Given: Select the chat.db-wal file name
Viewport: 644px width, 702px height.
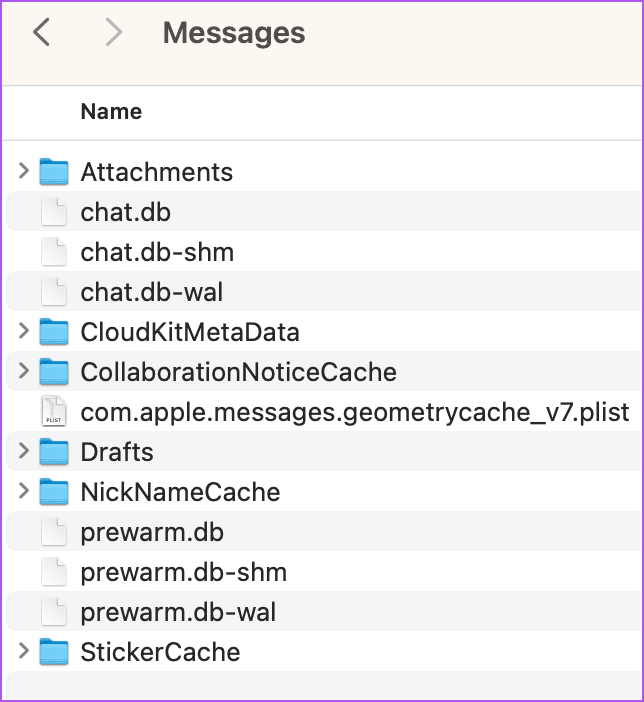Looking at the screenshot, I should point(151,292).
